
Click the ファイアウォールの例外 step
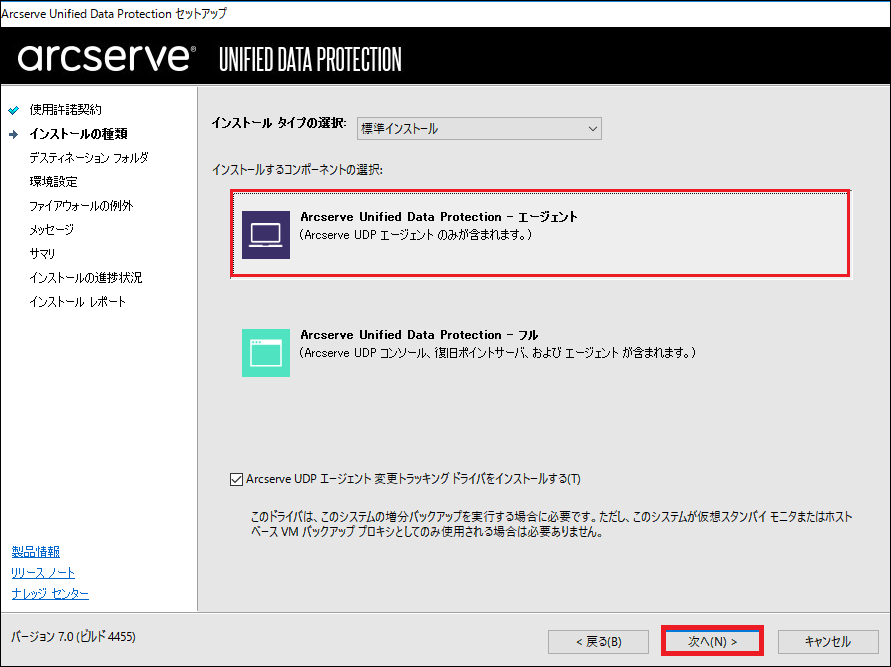click(81, 206)
